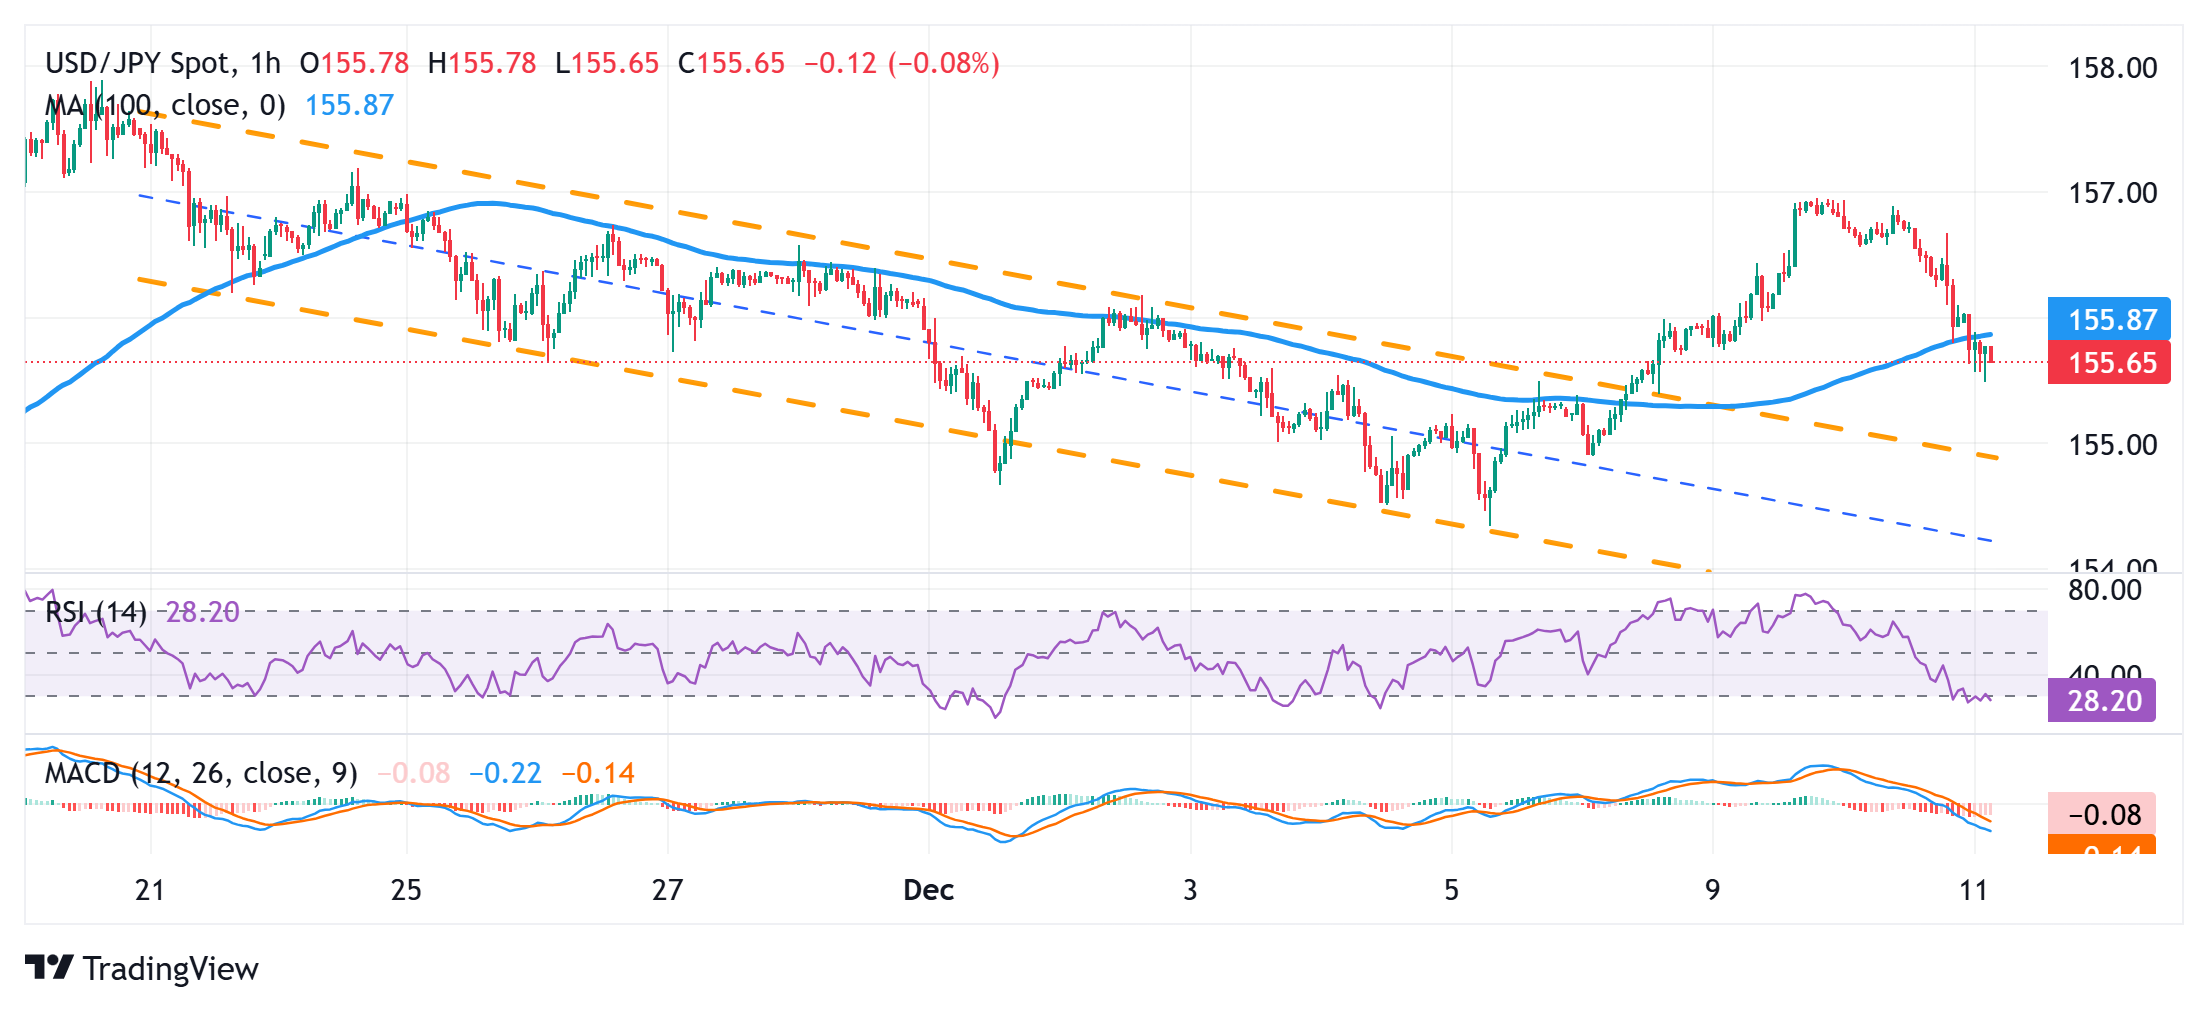The image size is (2208, 1012).
Task: Select the purple 28.20 RSI value tag
Action: tap(2101, 700)
